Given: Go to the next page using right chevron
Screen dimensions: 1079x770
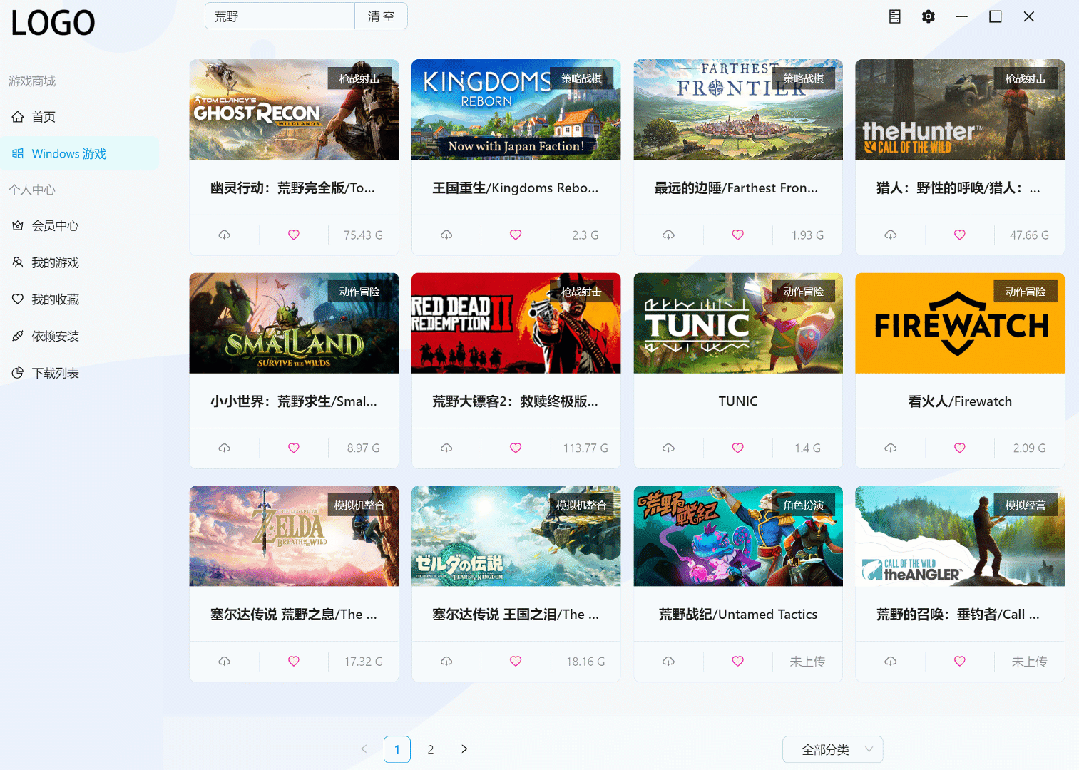Looking at the screenshot, I should (x=464, y=749).
